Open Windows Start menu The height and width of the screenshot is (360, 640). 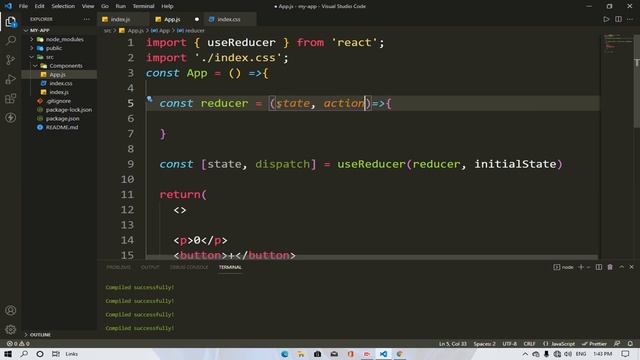[8, 354]
